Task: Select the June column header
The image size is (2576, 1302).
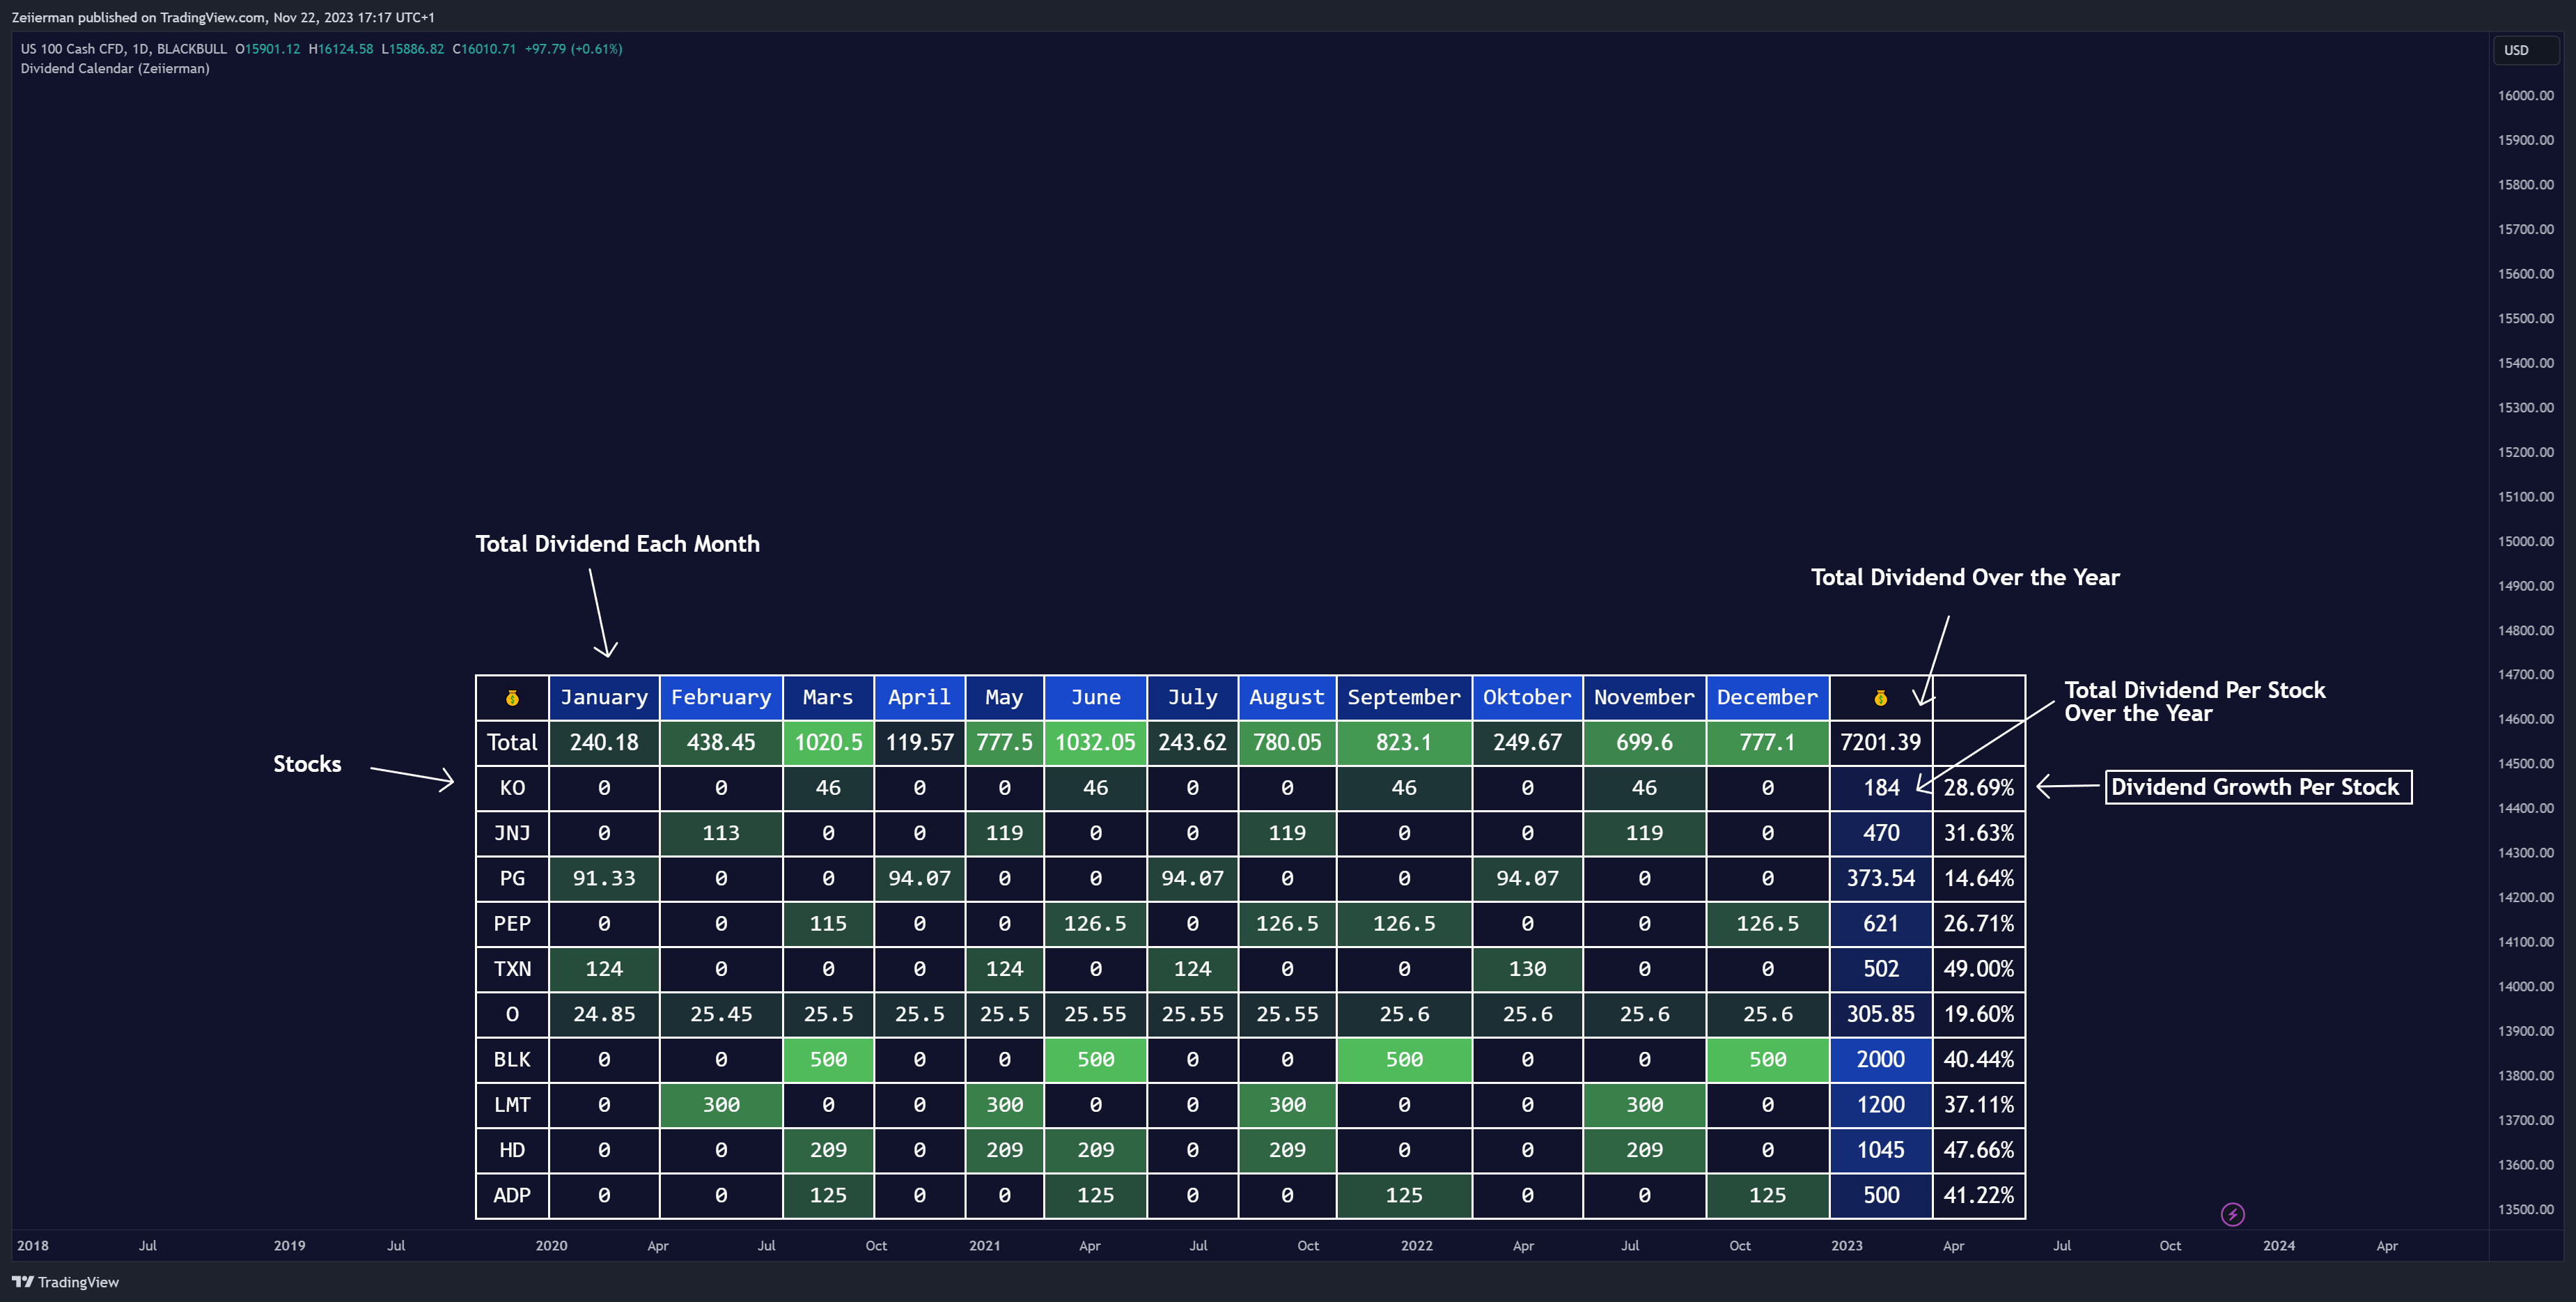Action: pyautogui.click(x=1095, y=697)
